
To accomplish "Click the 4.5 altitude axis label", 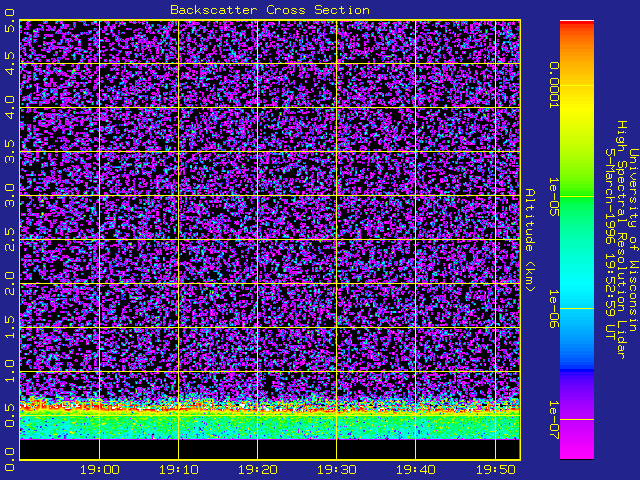I will click(9, 63).
